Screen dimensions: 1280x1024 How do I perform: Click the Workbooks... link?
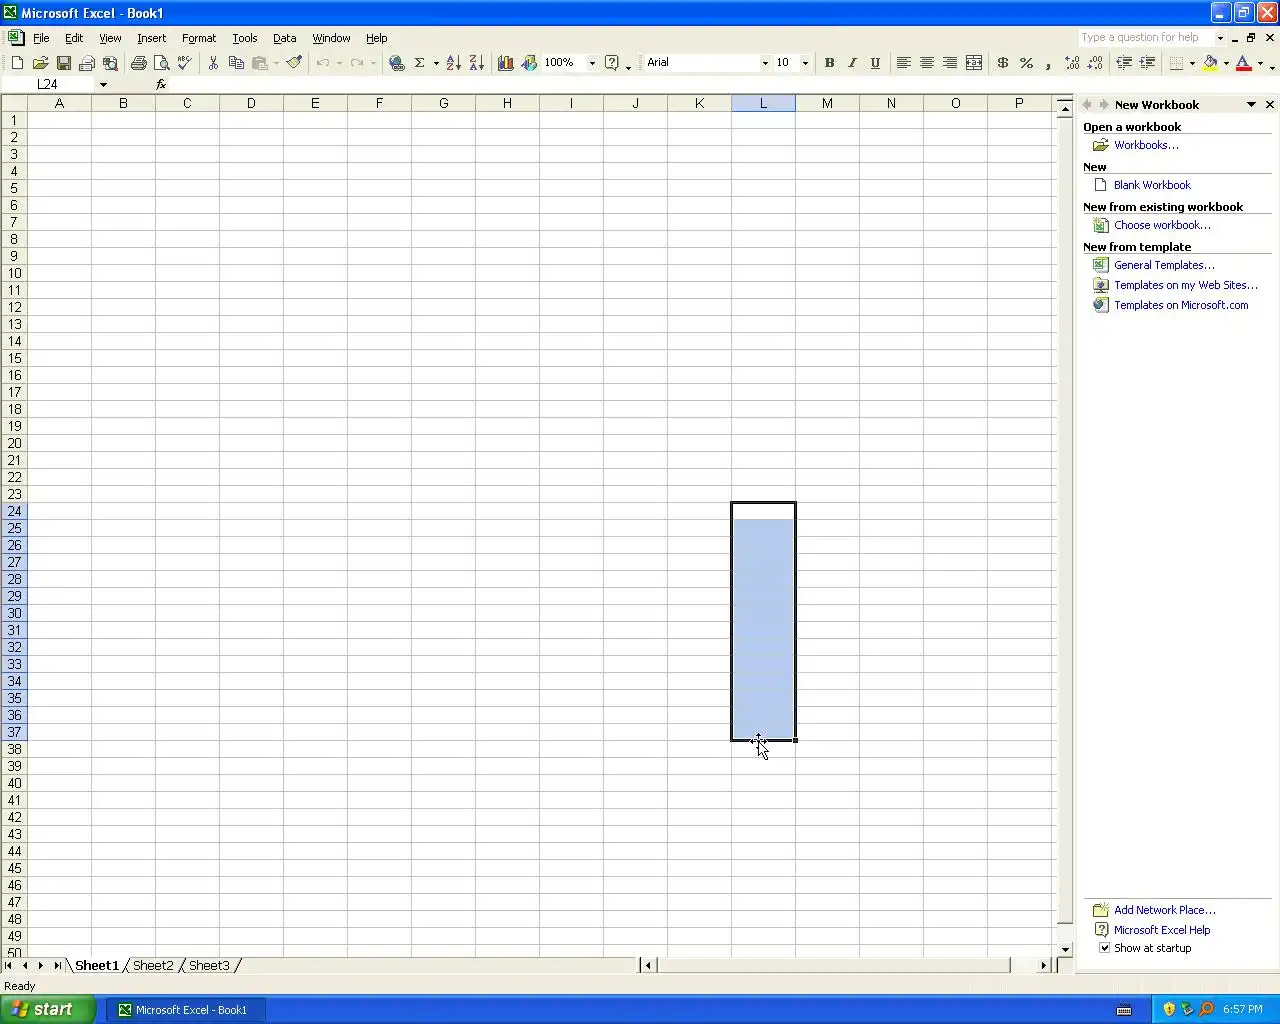(x=1146, y=145)
